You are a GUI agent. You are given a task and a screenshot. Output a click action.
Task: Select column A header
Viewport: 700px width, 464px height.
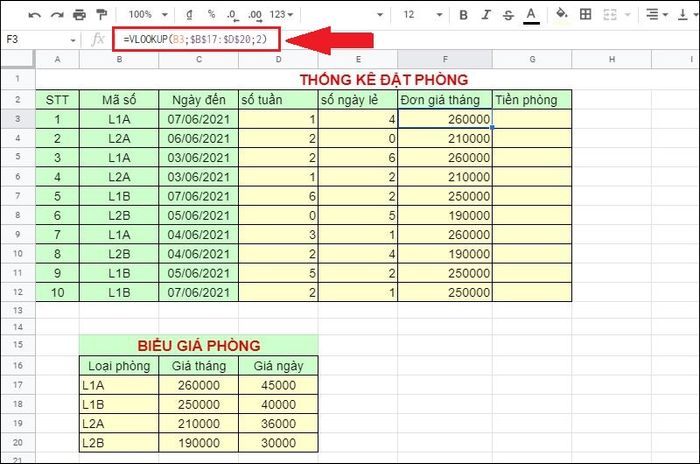[x=57, y=59]
